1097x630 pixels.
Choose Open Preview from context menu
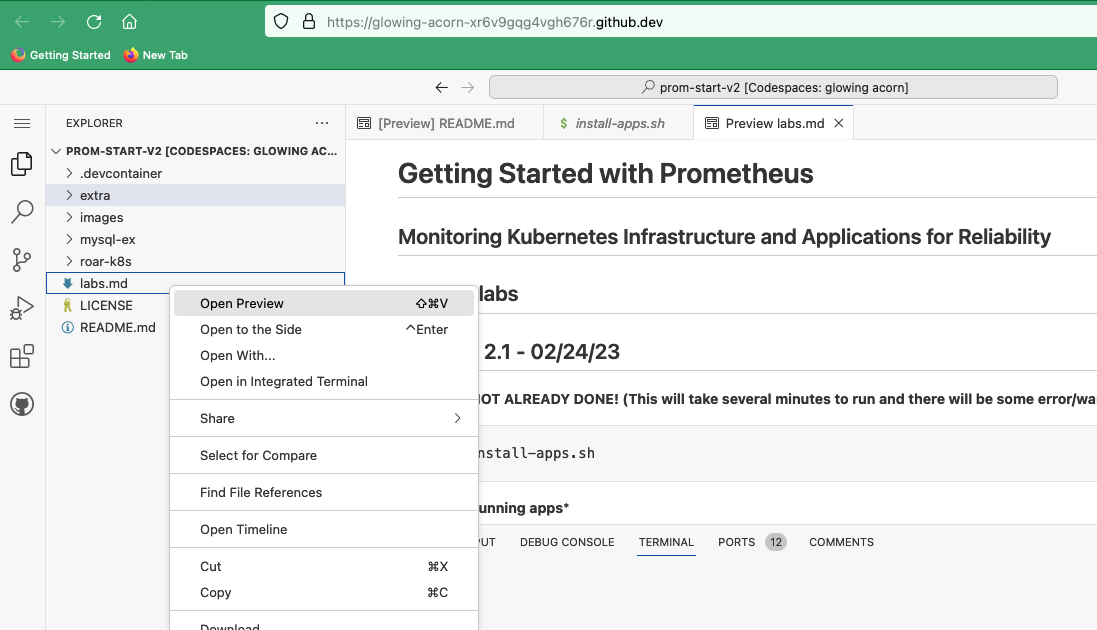point(242,303)
